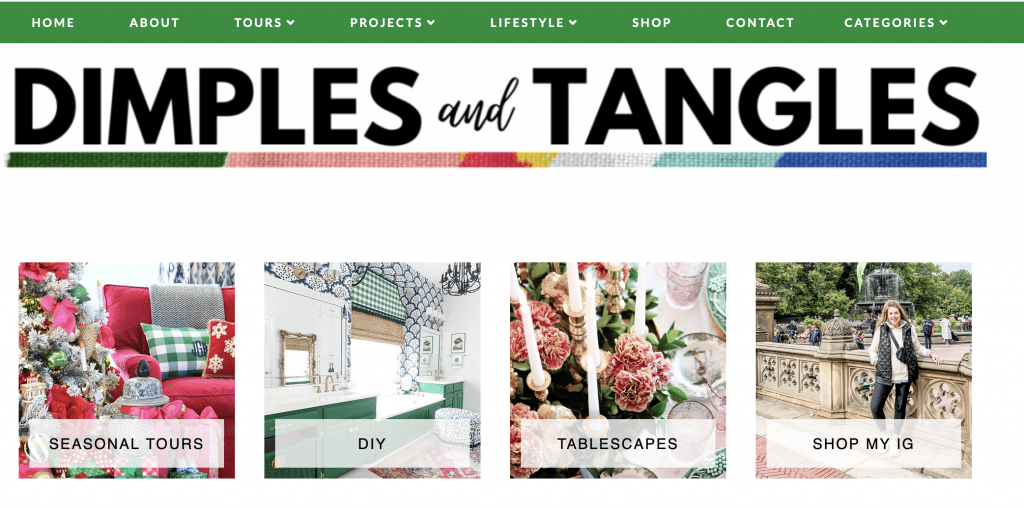Screen dimensions: 1024x508
Task: Open the Seasonal Tours thumbnail
Action: tap(127, 370)
